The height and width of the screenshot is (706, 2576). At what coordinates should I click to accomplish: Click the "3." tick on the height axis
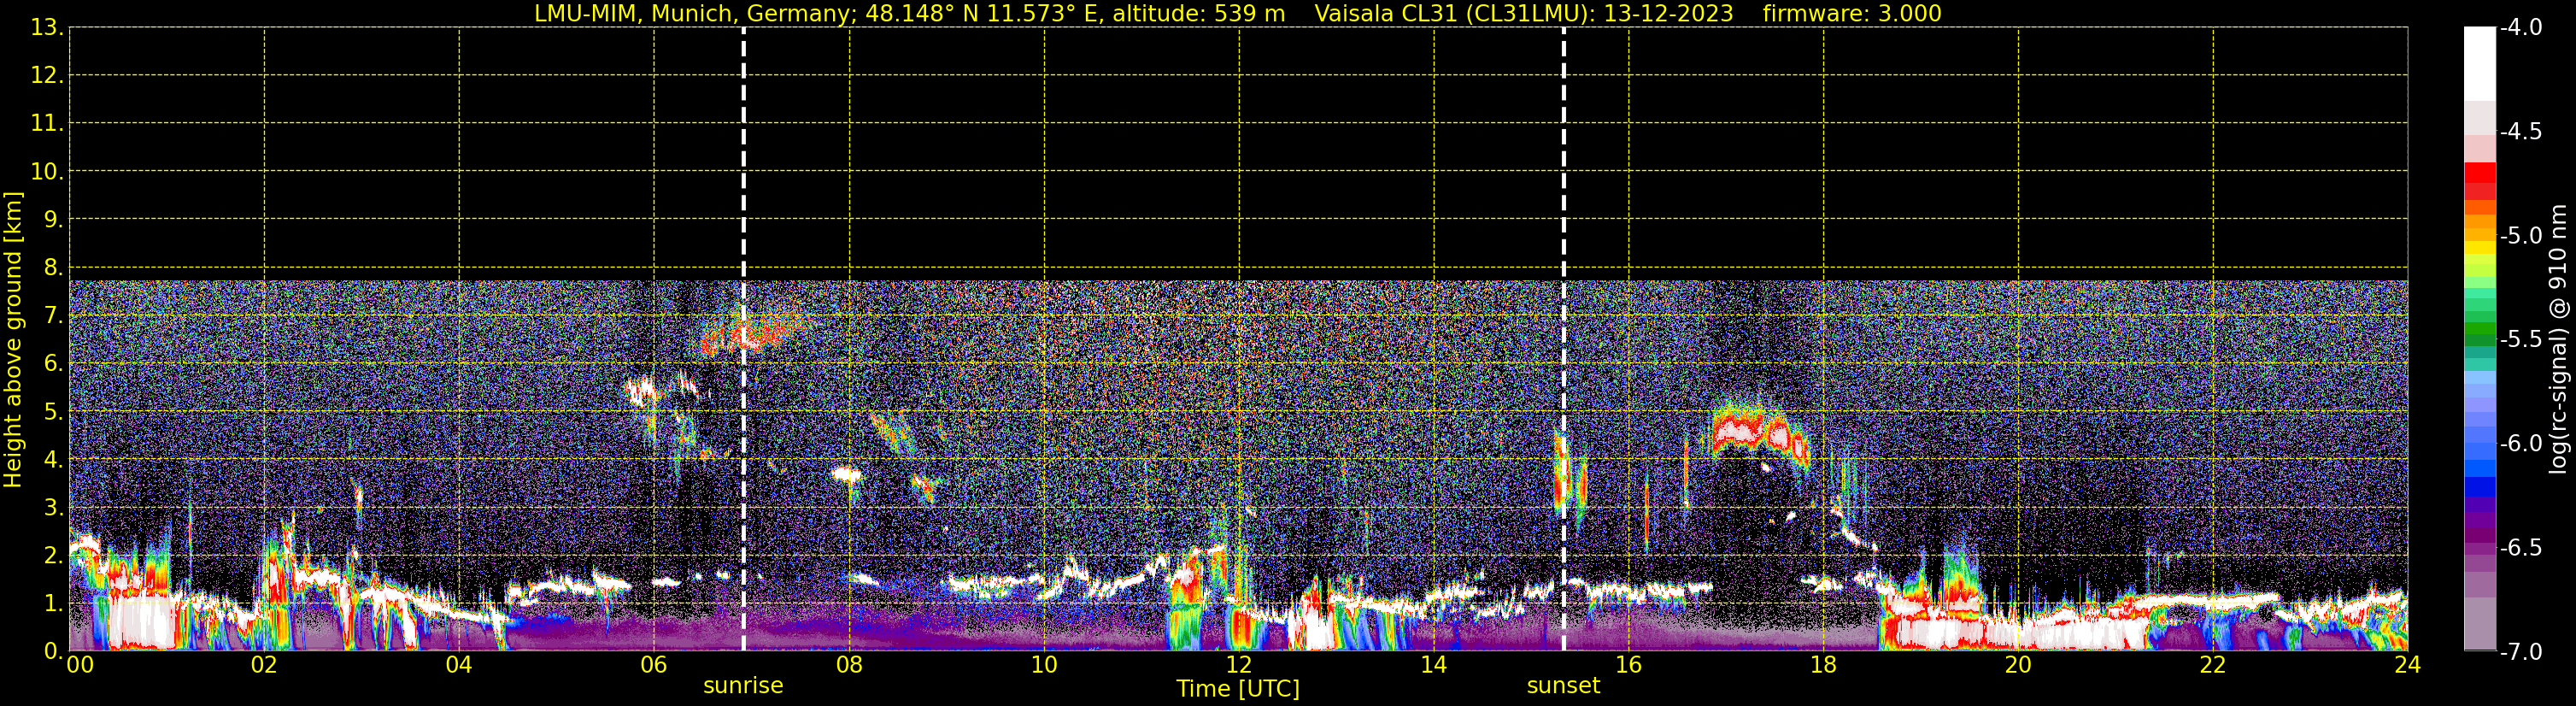(x=53, y=507)
